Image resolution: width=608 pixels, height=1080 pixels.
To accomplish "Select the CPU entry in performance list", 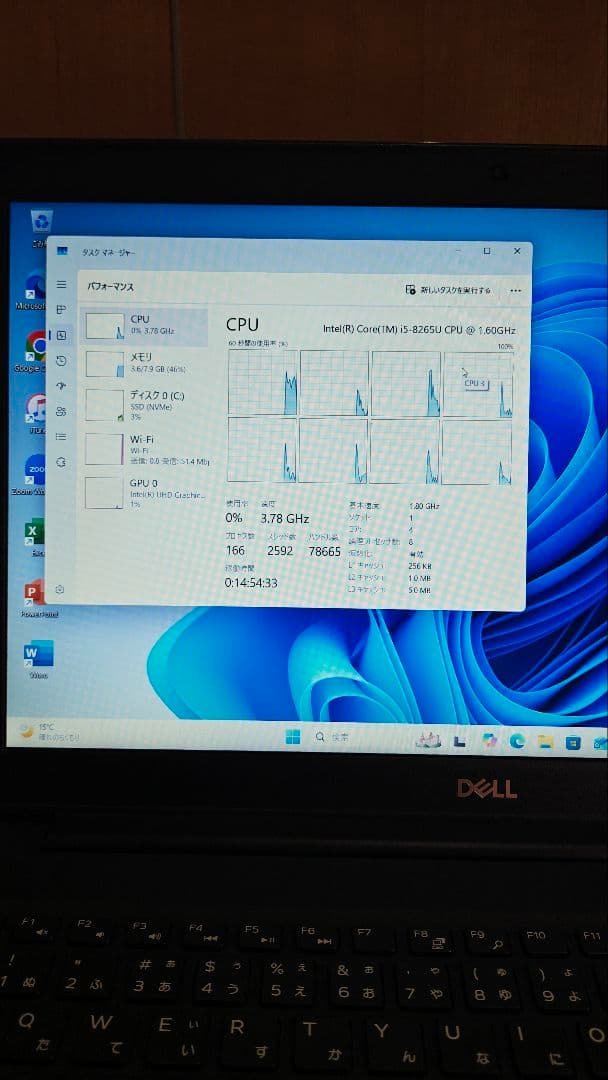I will coord(145,326).
